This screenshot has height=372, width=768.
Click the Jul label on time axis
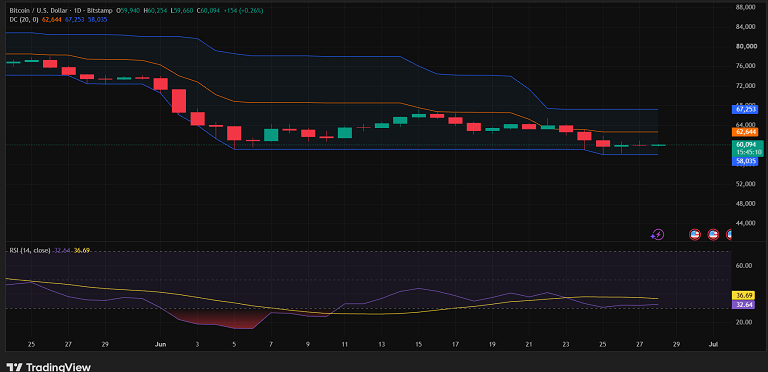coord(714,344)
